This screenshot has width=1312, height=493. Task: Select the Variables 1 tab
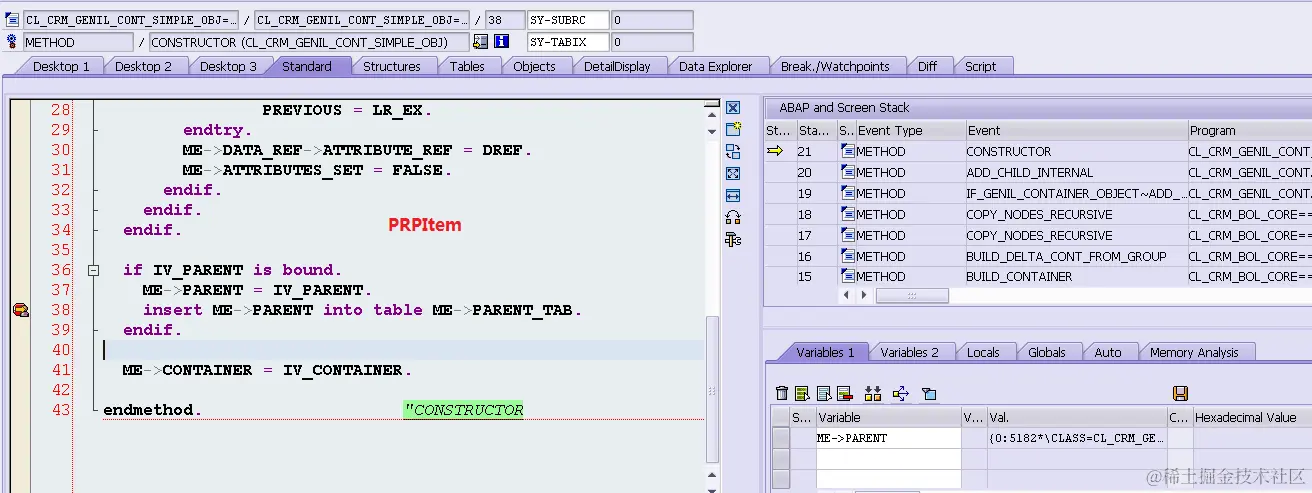point(825,352)
